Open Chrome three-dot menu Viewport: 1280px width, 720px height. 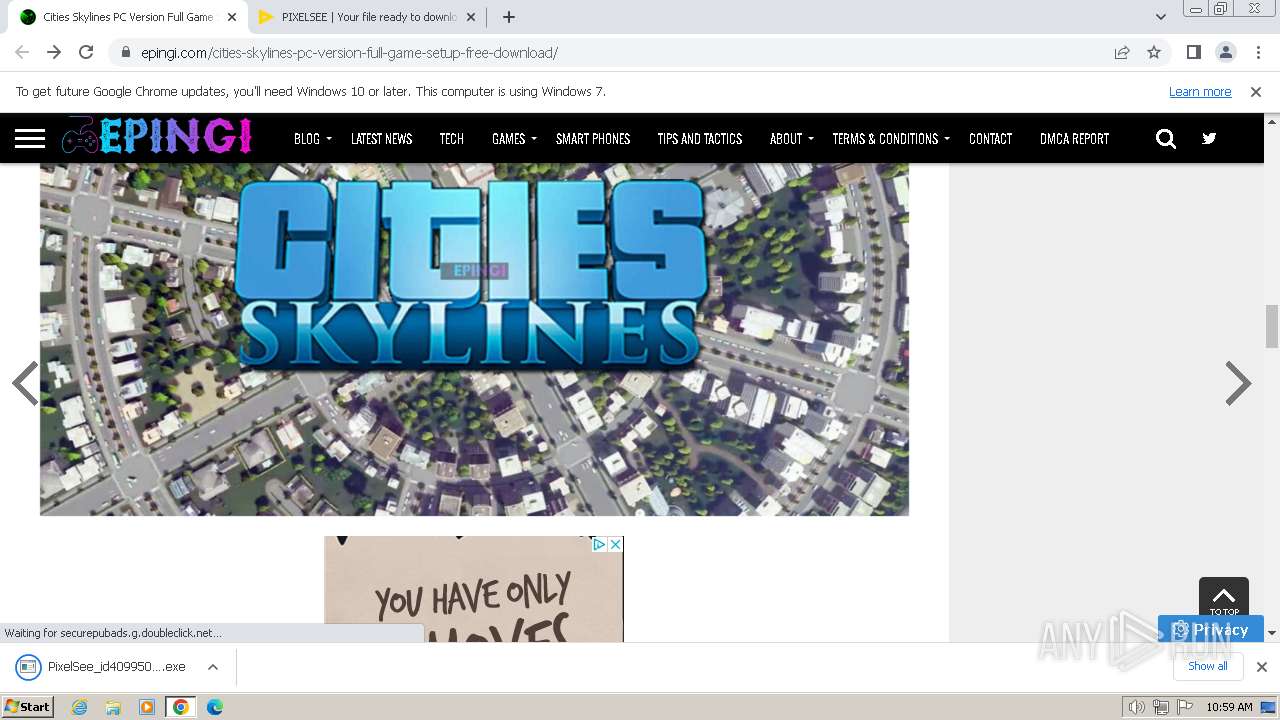click(1257, 52)
